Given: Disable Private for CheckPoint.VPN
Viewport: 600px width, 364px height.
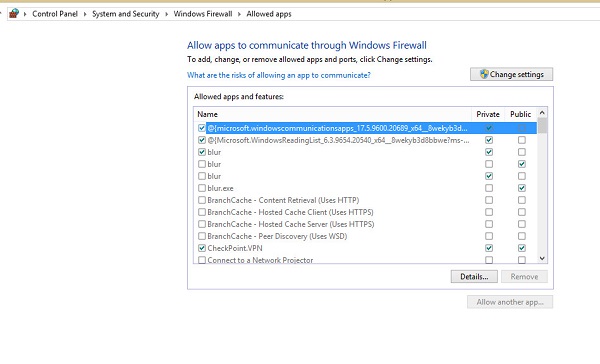Looking at the screenshot, I should 489,248.
